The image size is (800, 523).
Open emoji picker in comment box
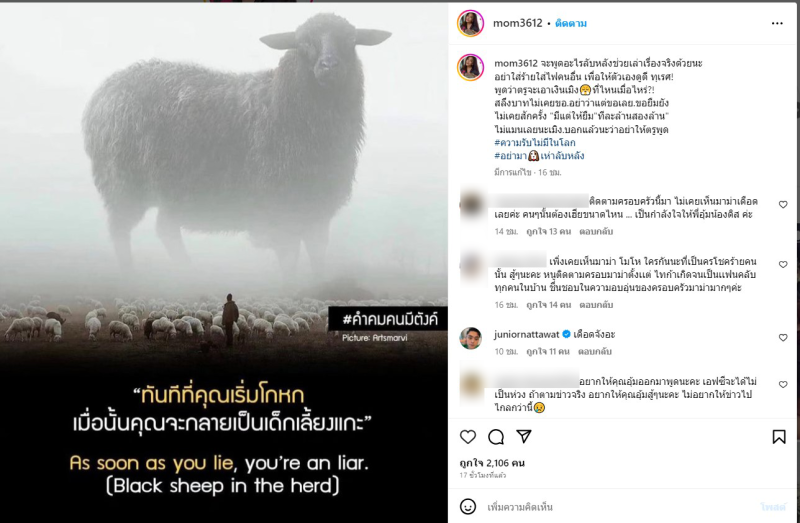[x=468, y=507]
